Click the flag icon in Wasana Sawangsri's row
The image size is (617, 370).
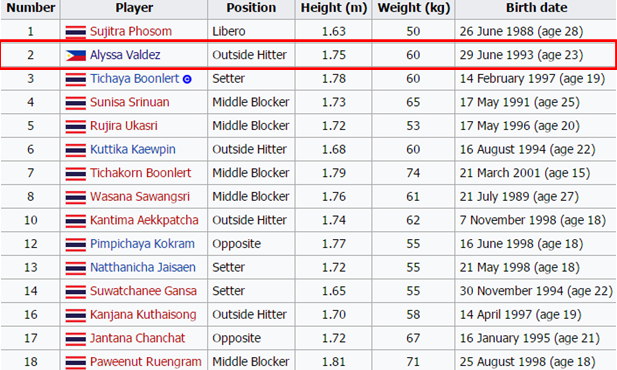(x=76, y=197)
